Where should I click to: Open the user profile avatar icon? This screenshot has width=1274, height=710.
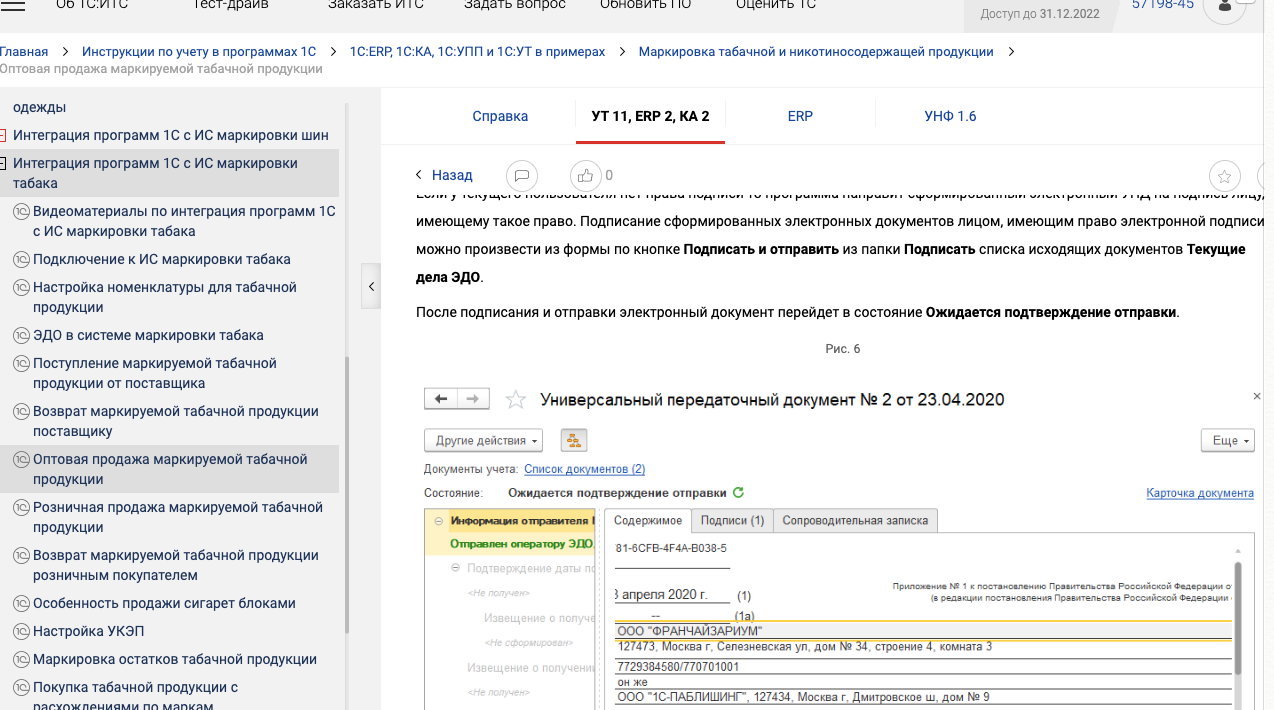pos(1224,8)
